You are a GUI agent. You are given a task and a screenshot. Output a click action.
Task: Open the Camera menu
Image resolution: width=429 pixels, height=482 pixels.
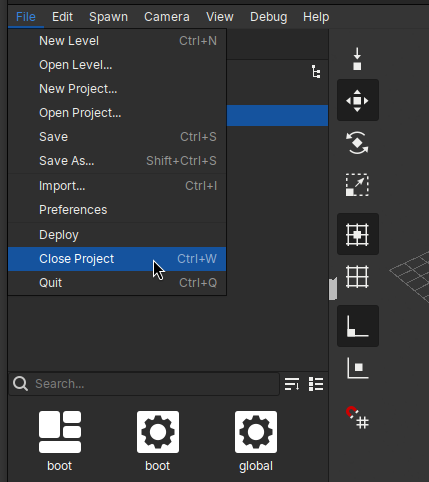point(167,17)
